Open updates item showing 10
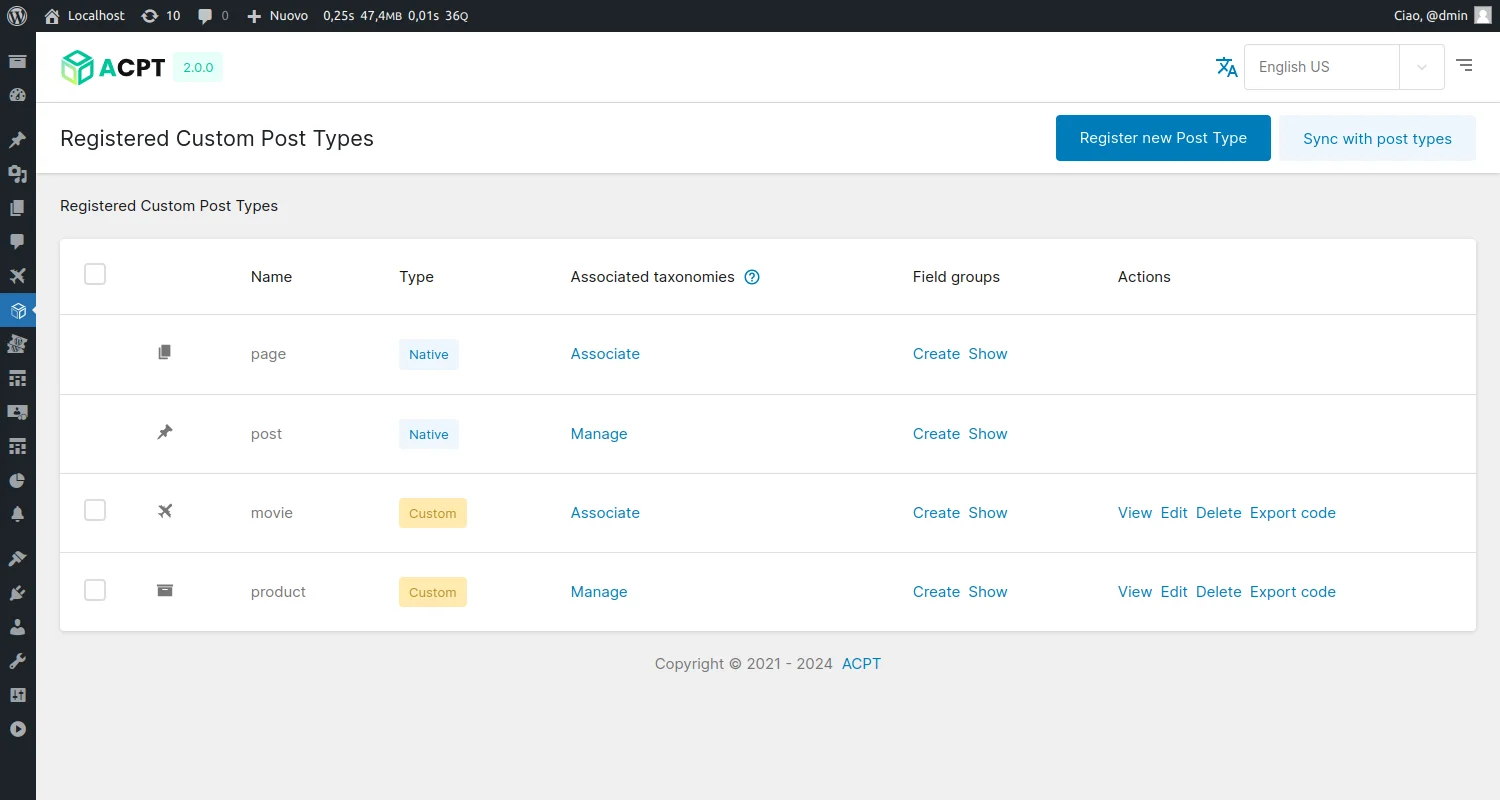Image resolution: width=1500 pixels, height=800 pixels. tap(161, 16)
